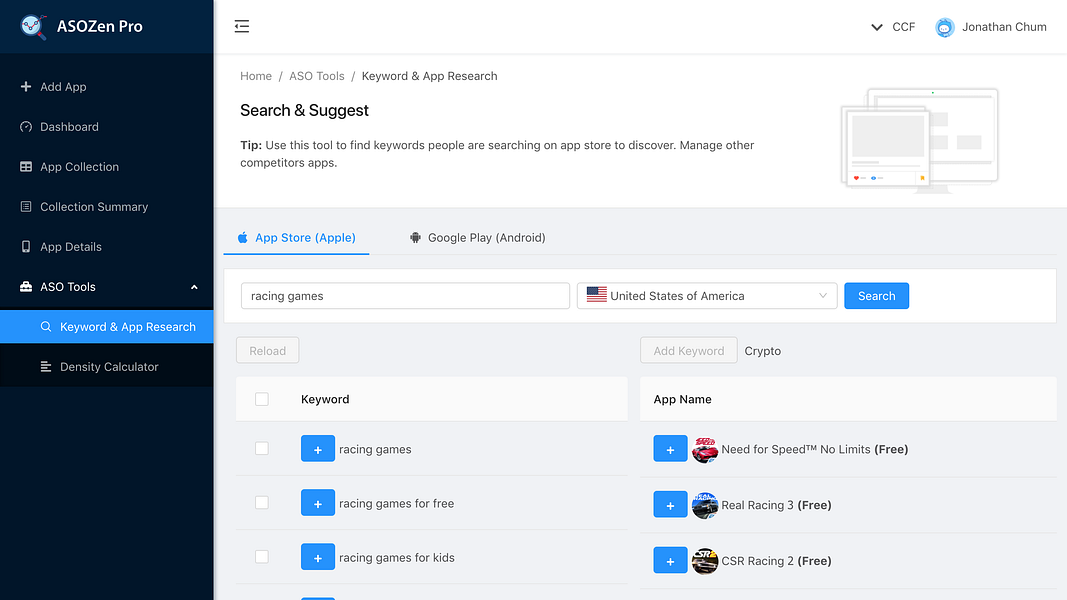Screen dimensions: 1067x600
Task: Open Density Calculator from sidebar
Action: click(107, 367)
